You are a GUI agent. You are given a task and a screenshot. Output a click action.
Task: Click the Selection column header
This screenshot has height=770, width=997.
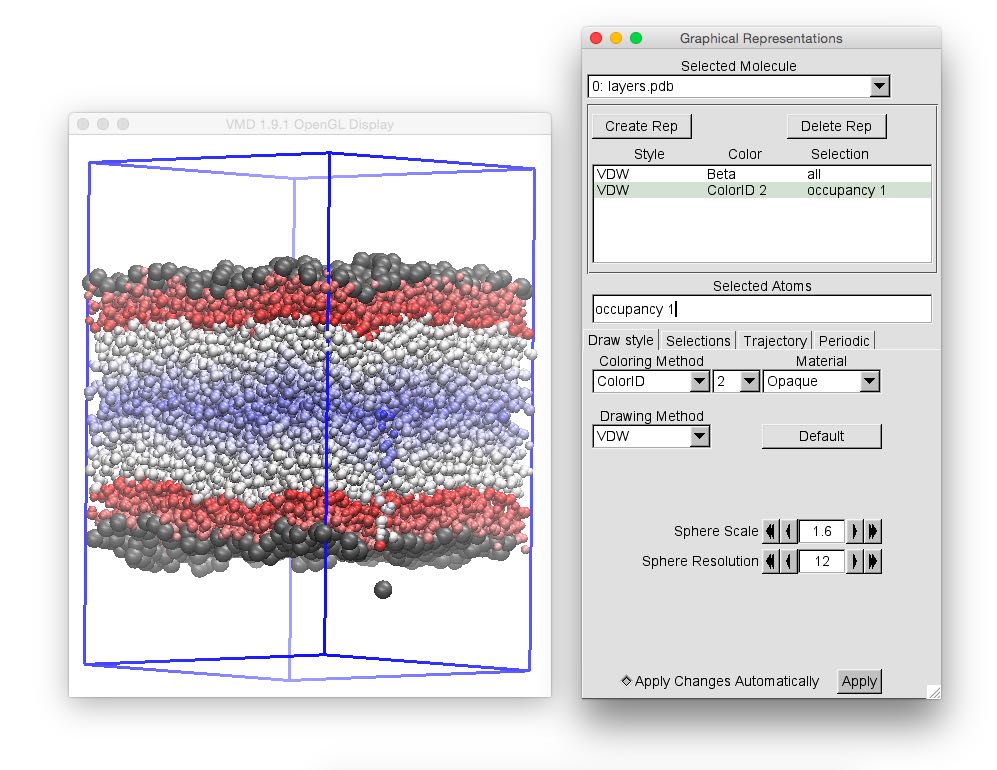[x=839, y=154]
